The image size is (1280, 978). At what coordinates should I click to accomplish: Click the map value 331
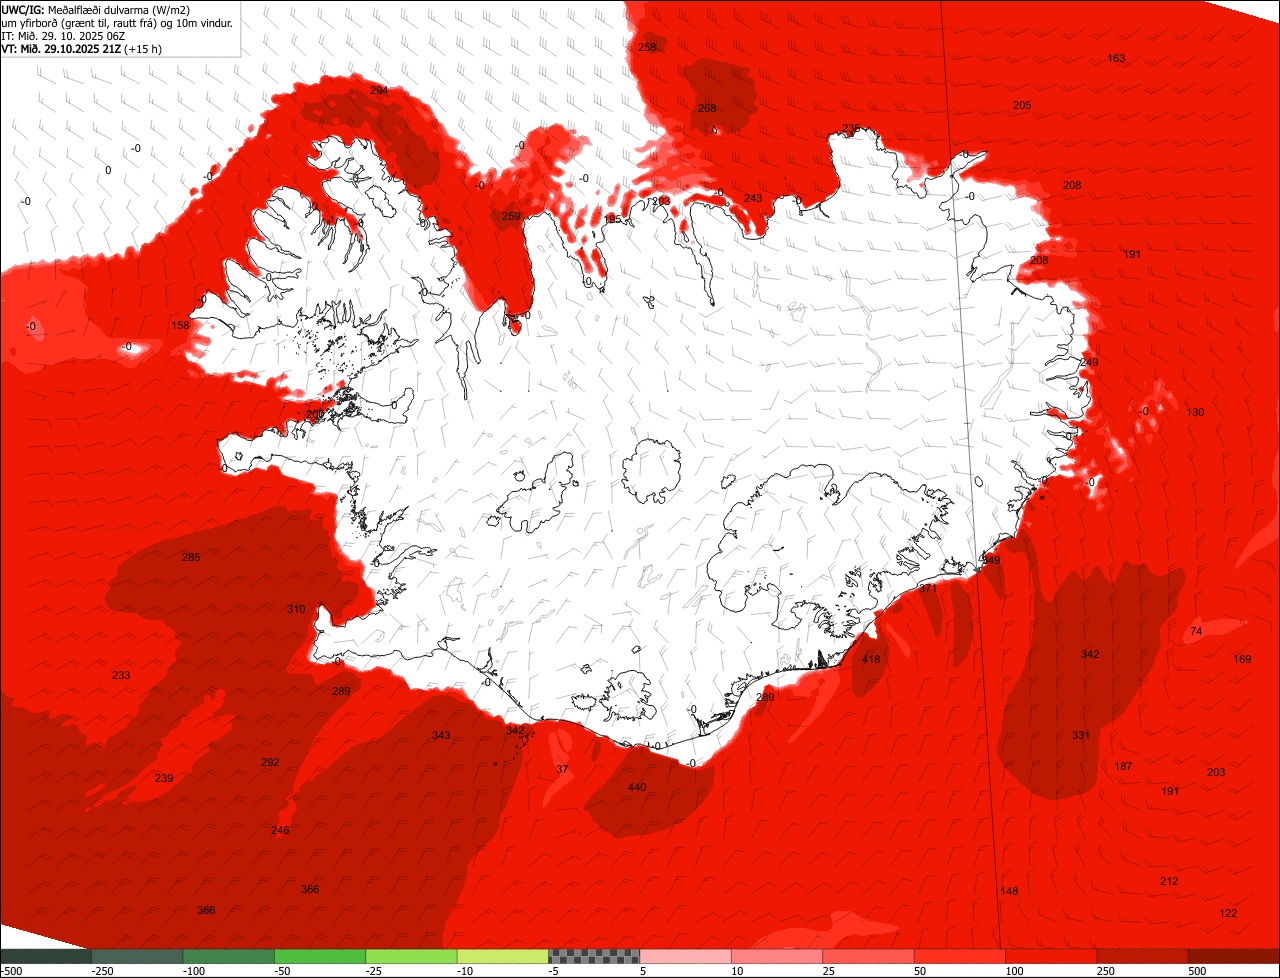click(1081, 735)
